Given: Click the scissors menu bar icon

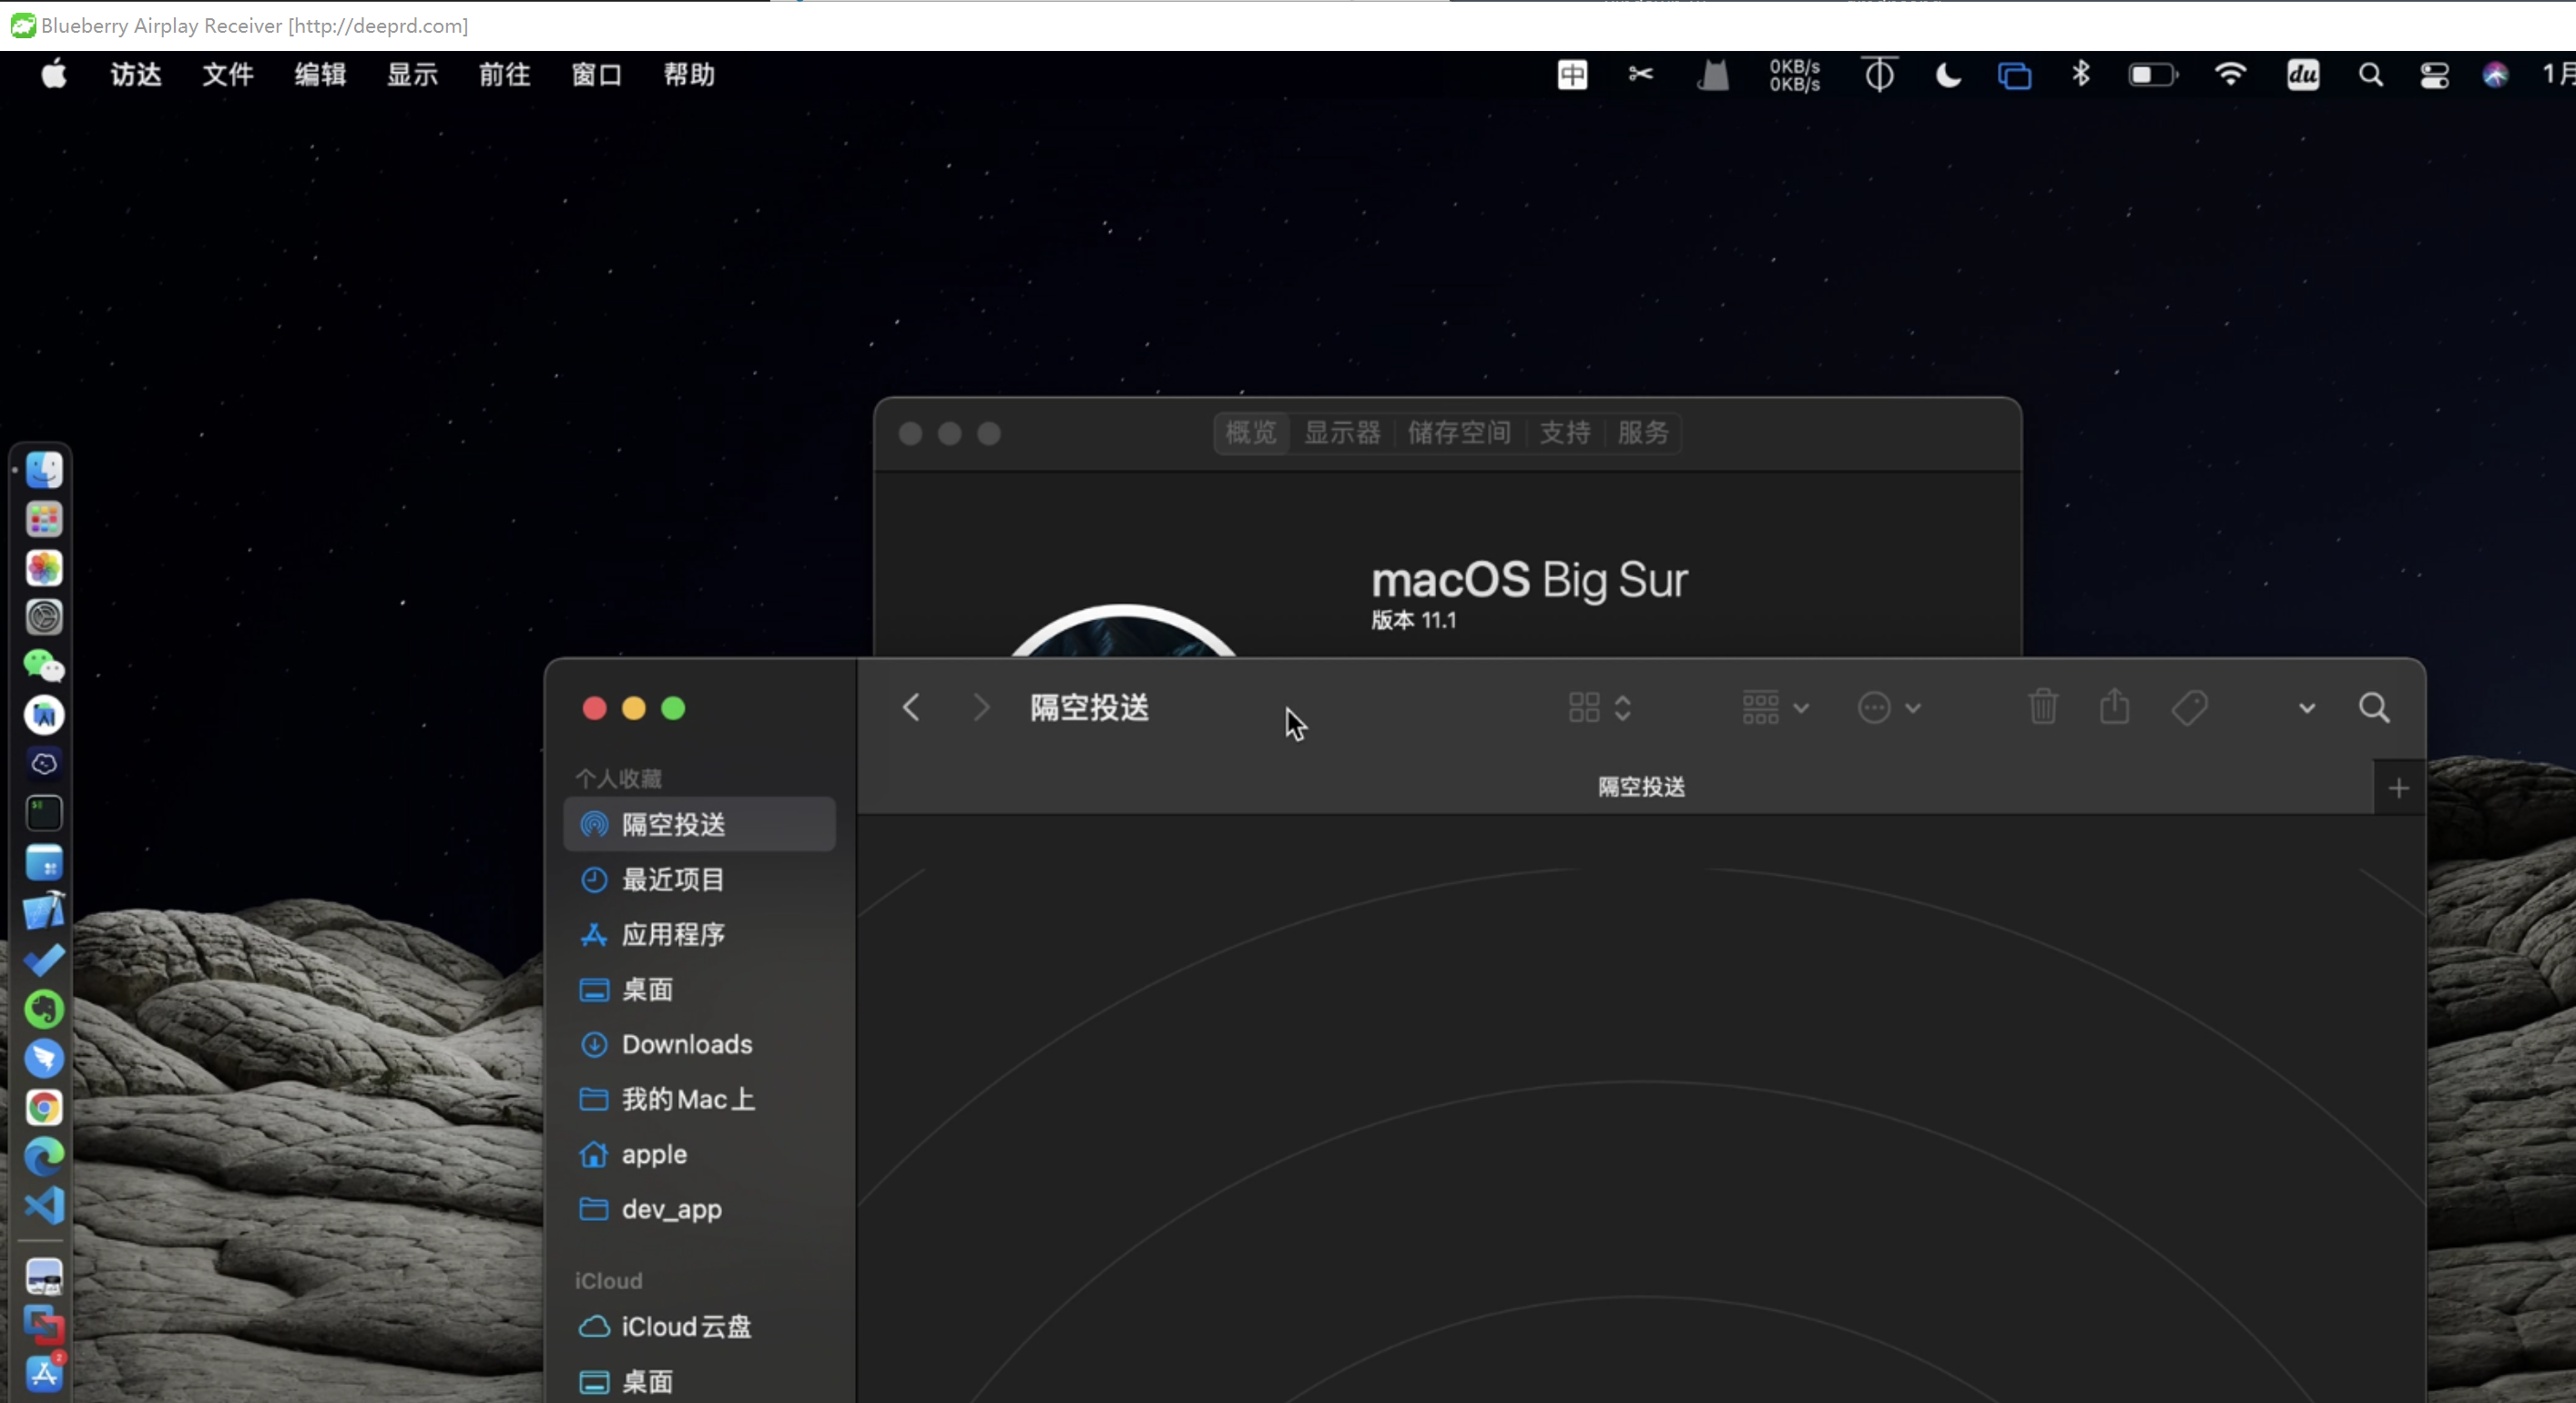Looking at the screenshot, I should (1640, 74).
